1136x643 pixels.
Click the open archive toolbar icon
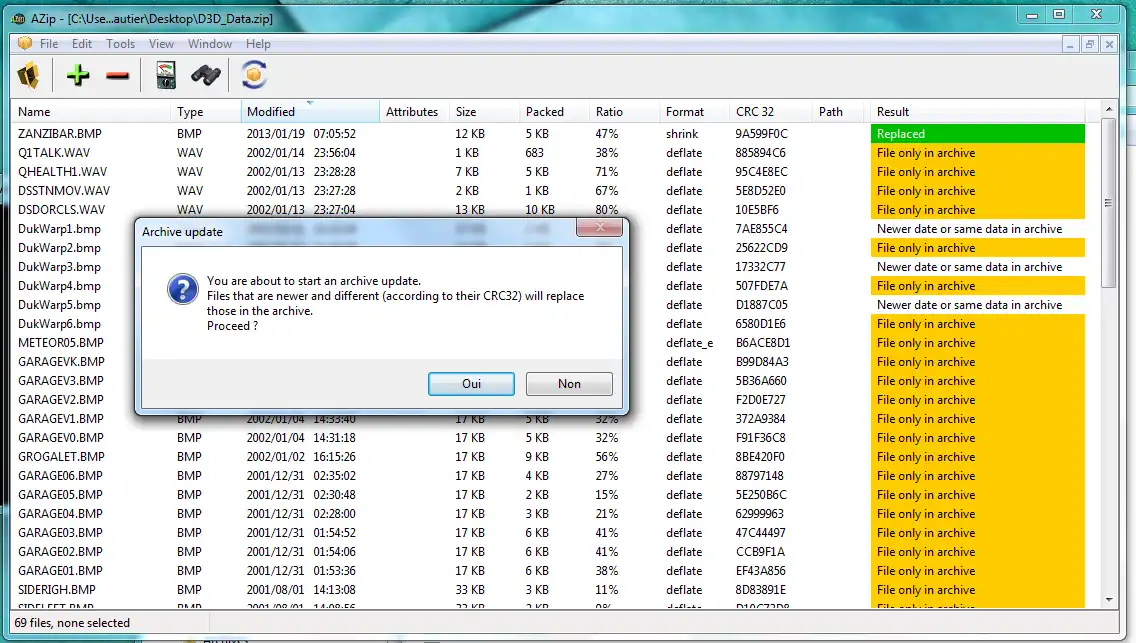pyautogui.click(x=29, y=75)
